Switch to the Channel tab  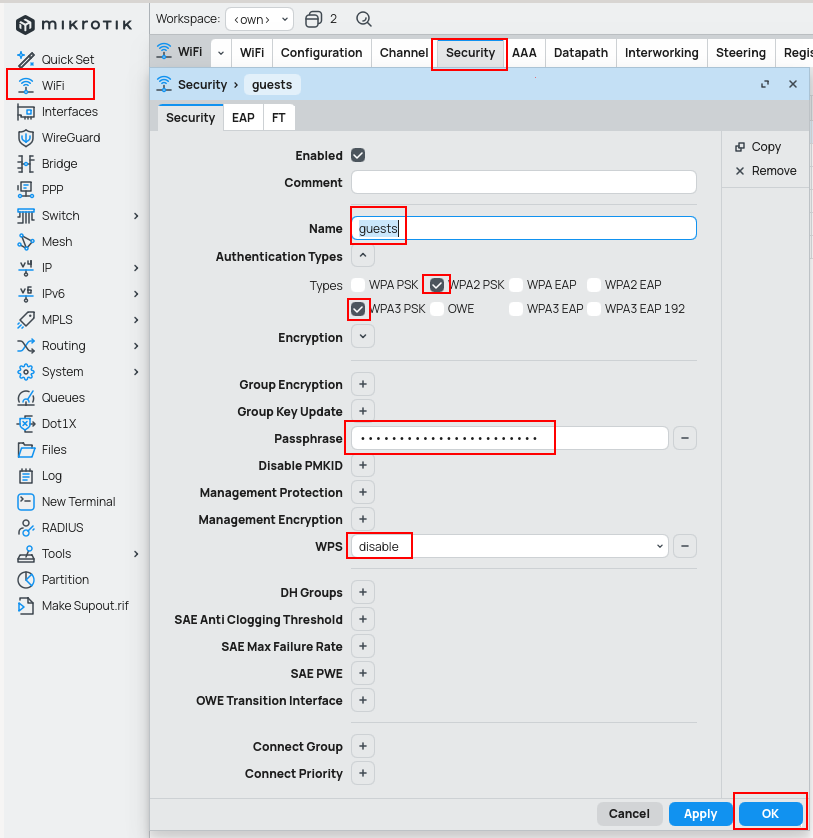(404, 53)
